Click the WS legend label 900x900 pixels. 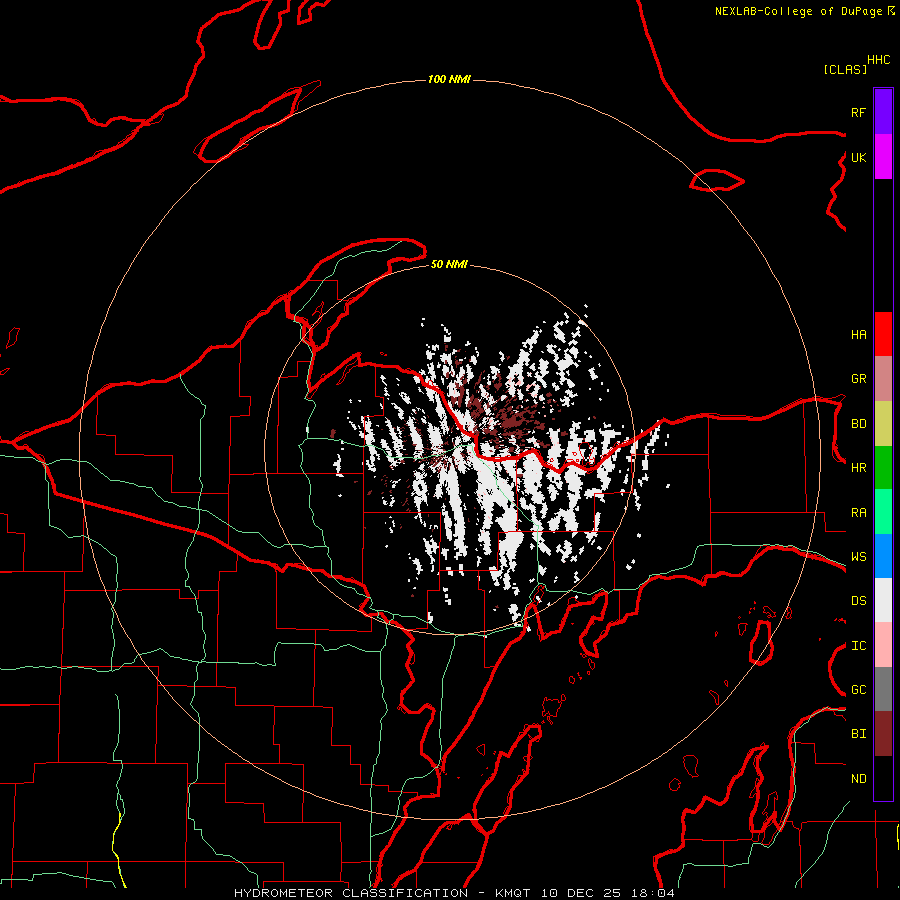pos(859,557)
